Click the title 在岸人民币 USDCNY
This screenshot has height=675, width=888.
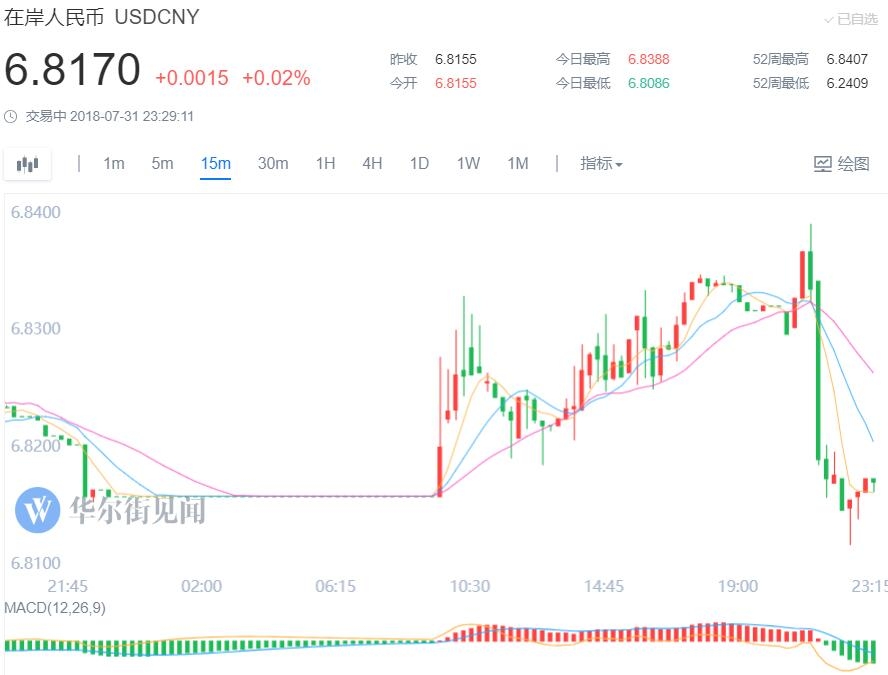[102, 17]
